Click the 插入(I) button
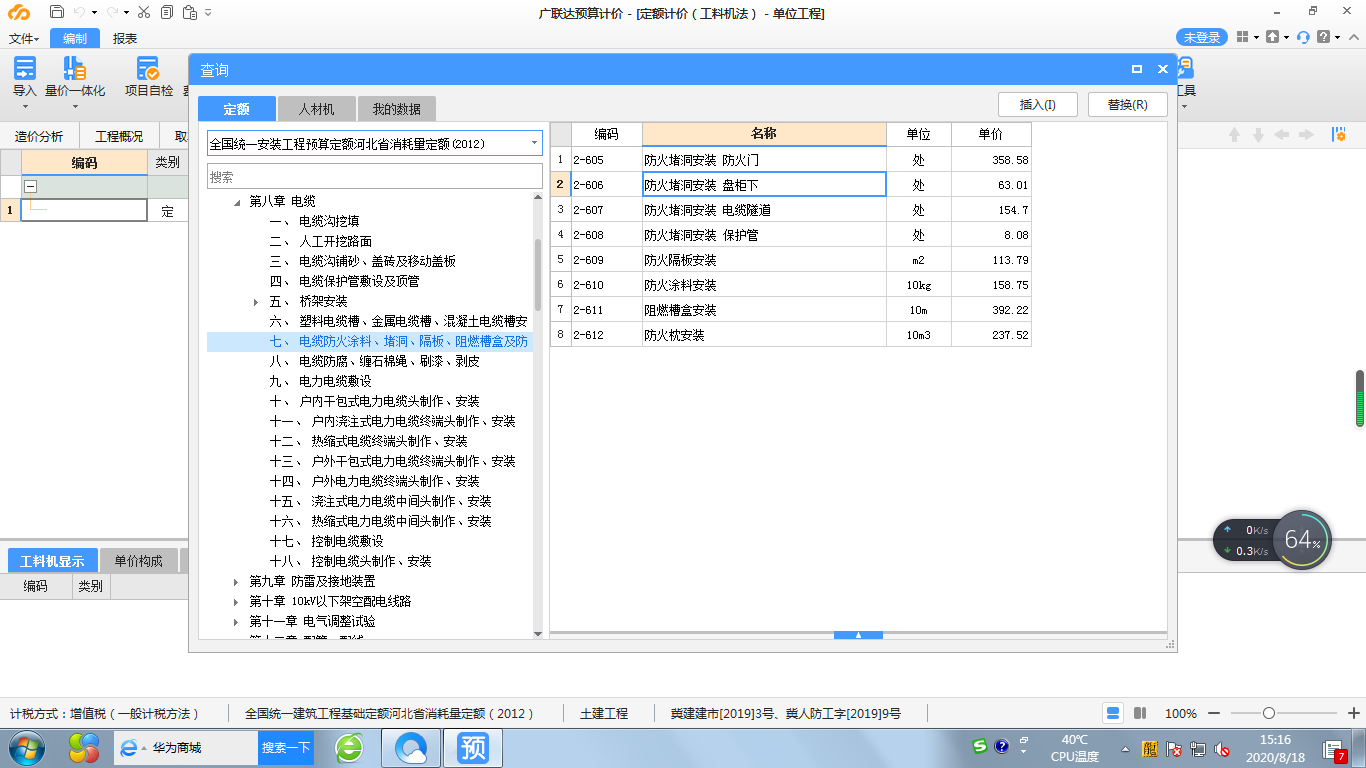This screenshot has height=768, width=1366. pyautogui.click(x=1038, y=104)
